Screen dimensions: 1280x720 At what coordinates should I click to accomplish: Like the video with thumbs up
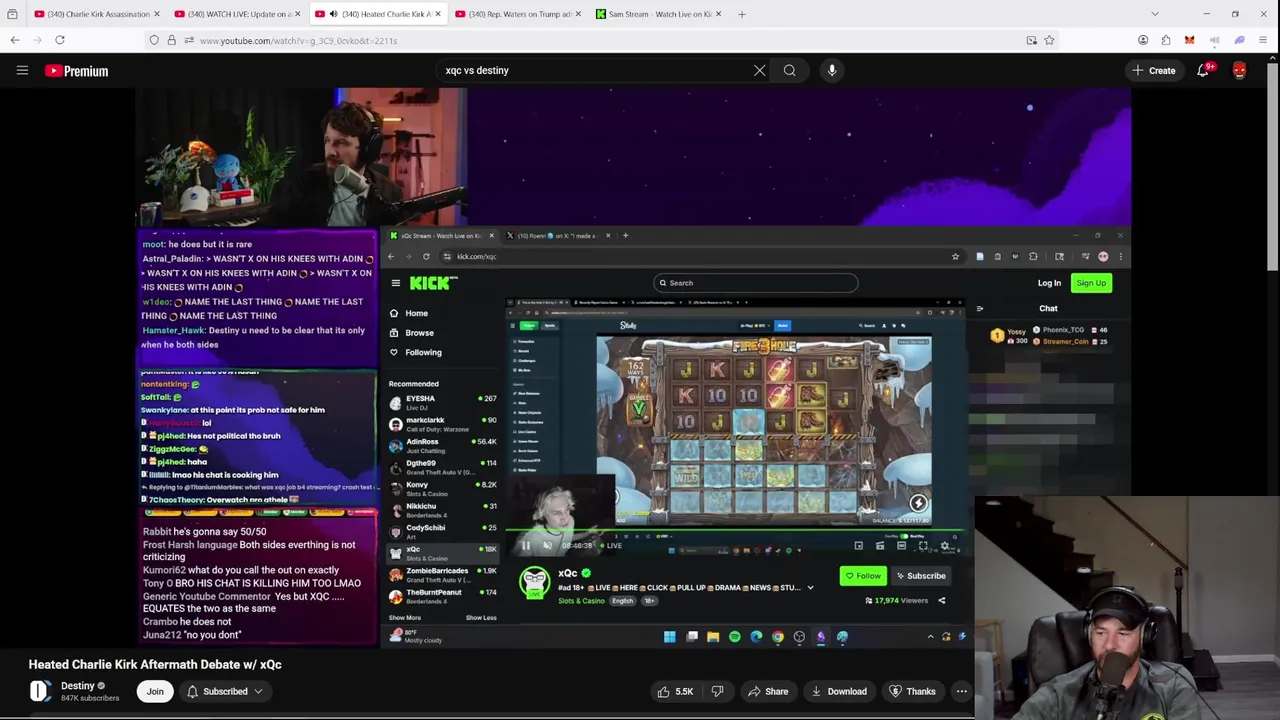tap(674, 691)
